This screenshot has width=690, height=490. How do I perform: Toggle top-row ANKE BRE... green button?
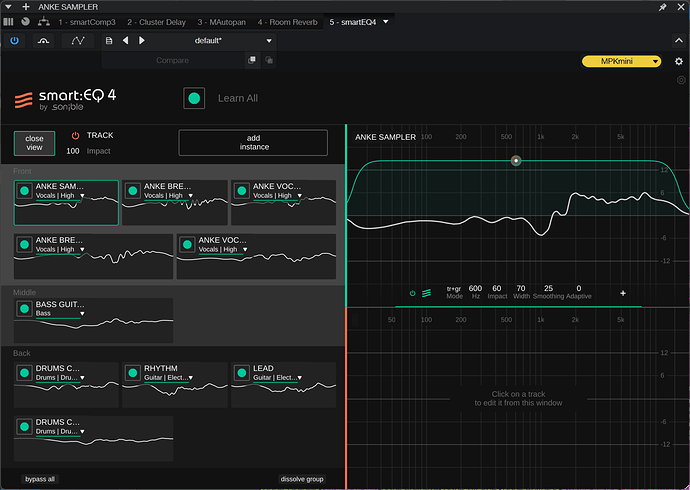132,191
